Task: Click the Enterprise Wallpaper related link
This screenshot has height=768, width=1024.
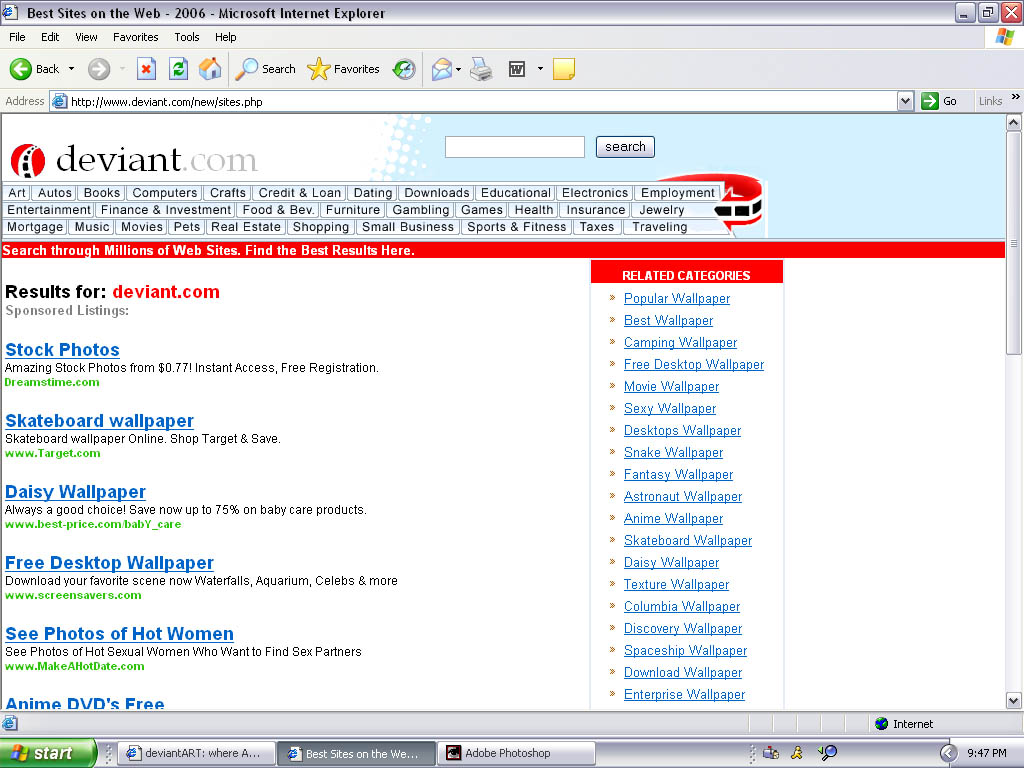Action: tap(684, 694)
